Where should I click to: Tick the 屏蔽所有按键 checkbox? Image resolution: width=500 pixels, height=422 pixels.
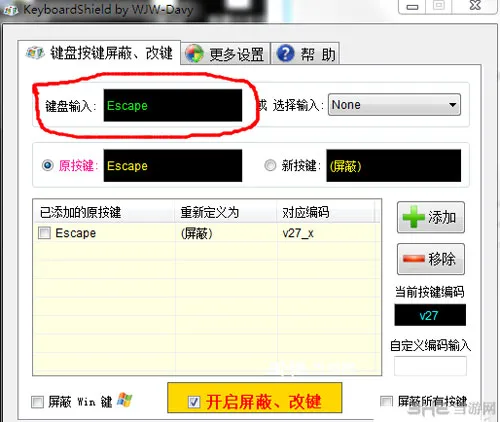pos(386,401)
